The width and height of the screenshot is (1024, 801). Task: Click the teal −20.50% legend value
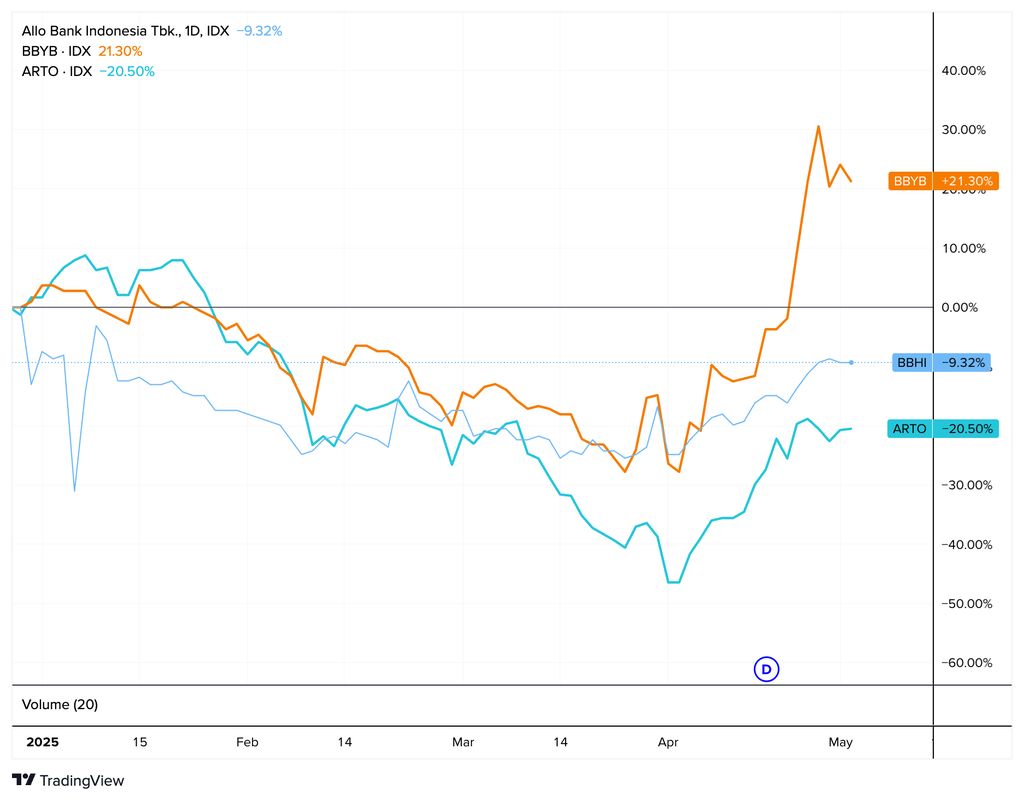[x=127, y=71]
